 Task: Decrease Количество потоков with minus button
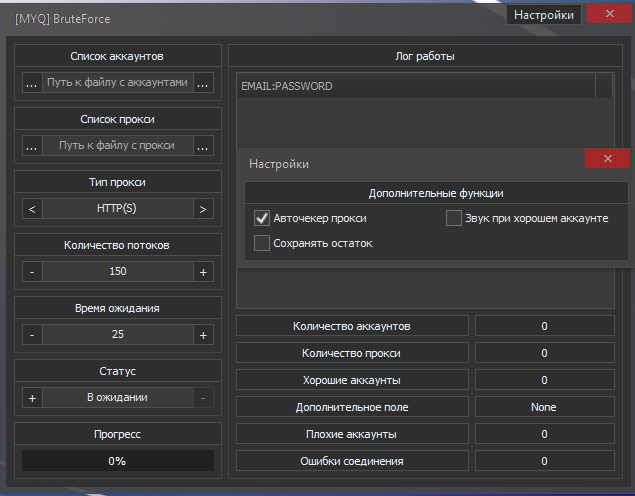point(31,272)
